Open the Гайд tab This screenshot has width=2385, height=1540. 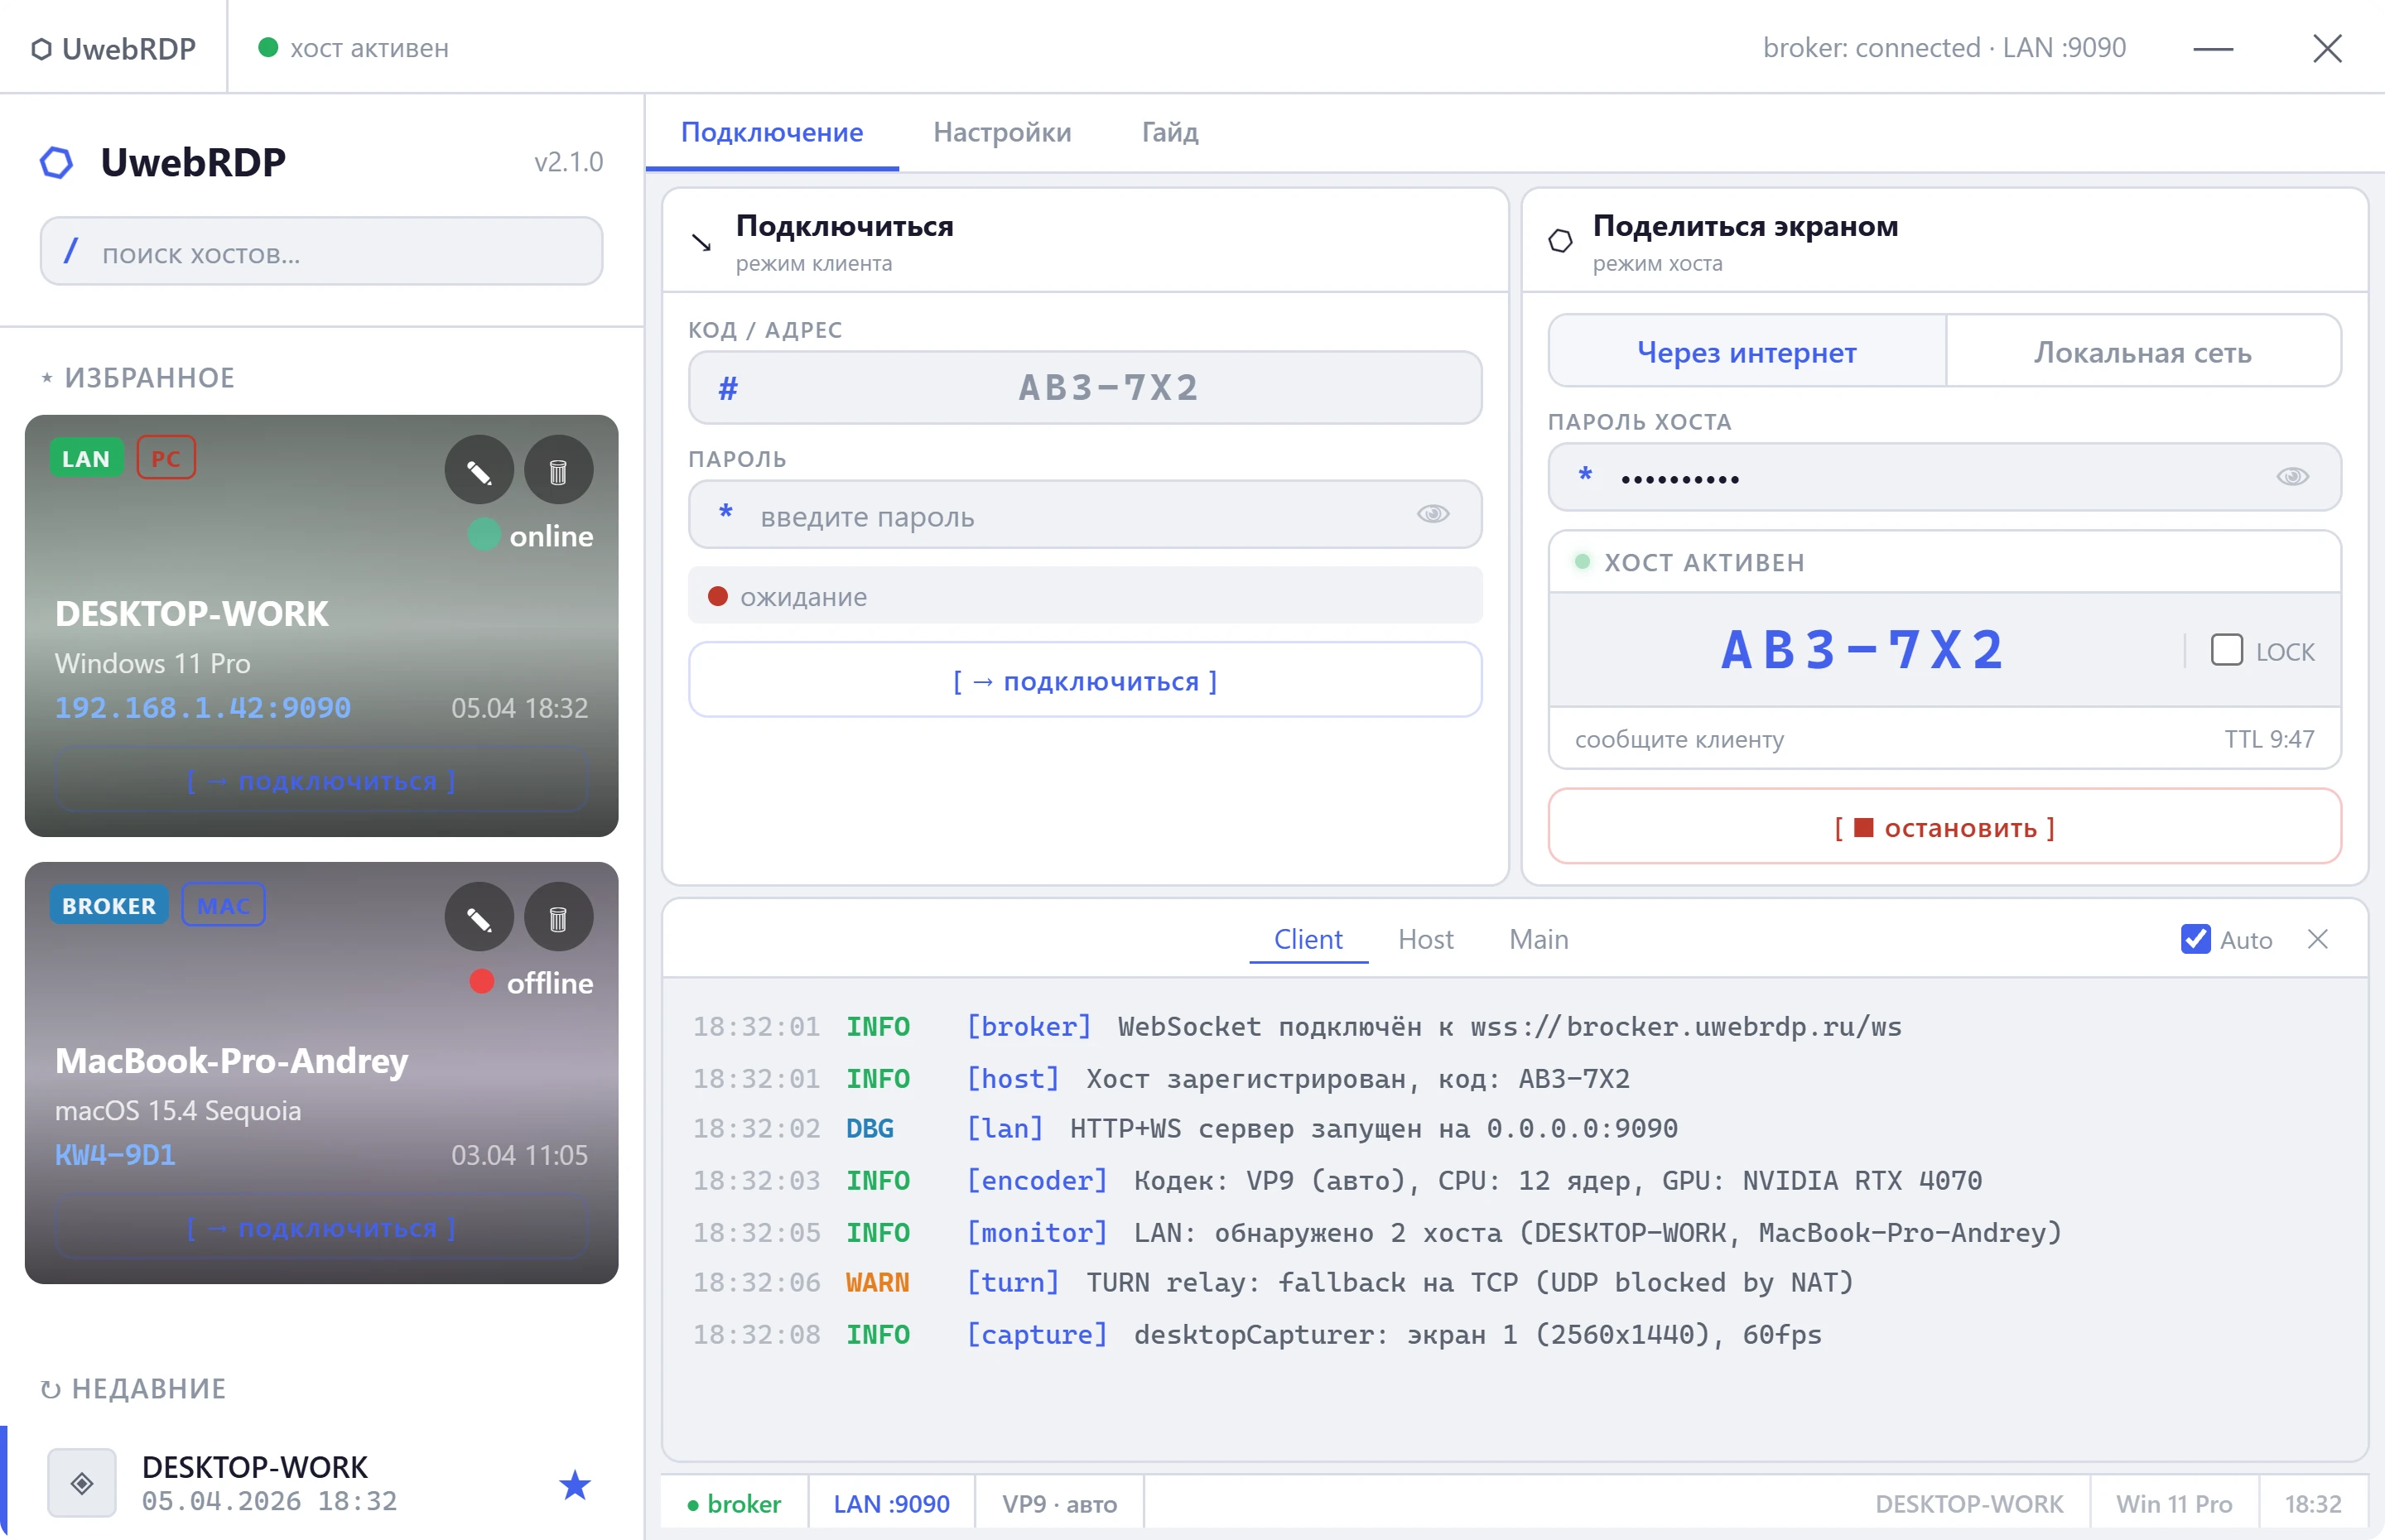(1170, 132)
